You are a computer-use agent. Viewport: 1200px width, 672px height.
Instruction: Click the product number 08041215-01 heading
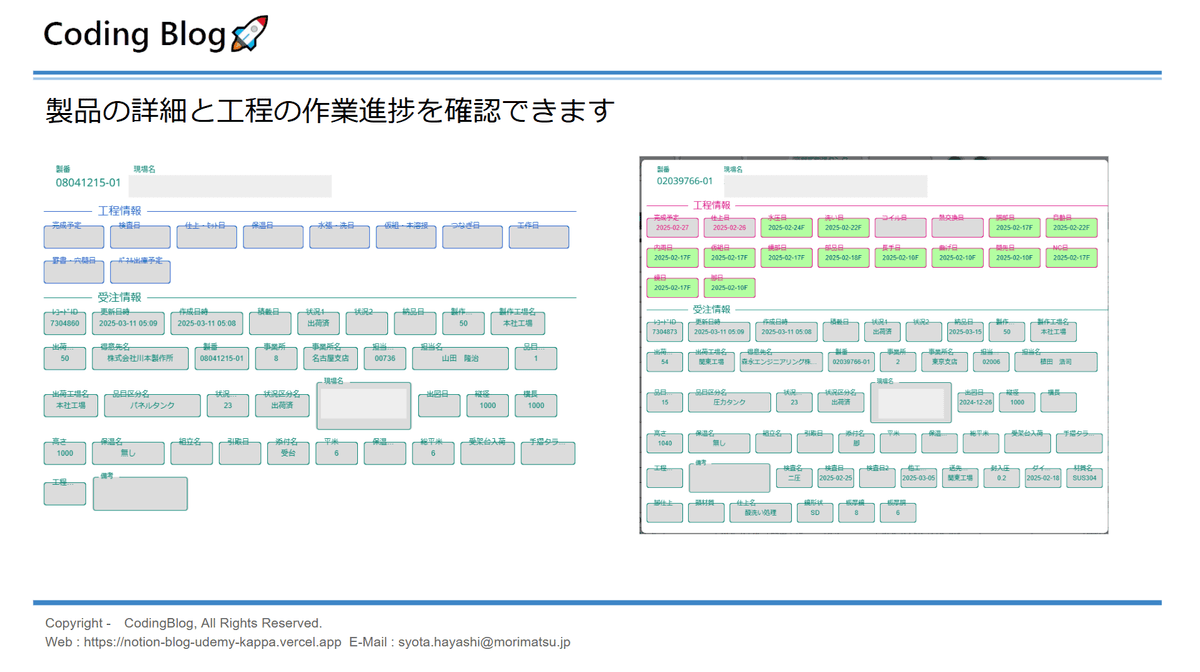(88, 183)
